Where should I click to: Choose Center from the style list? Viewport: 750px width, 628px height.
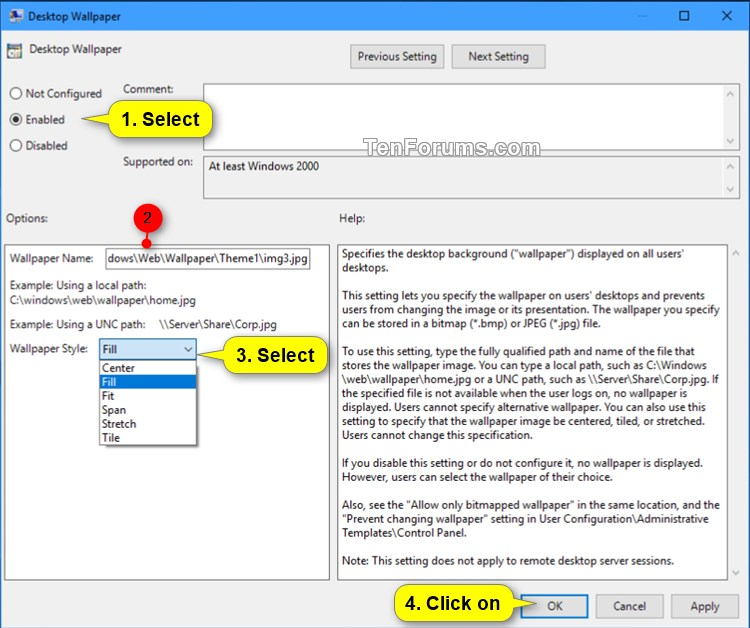coord(148,368)
